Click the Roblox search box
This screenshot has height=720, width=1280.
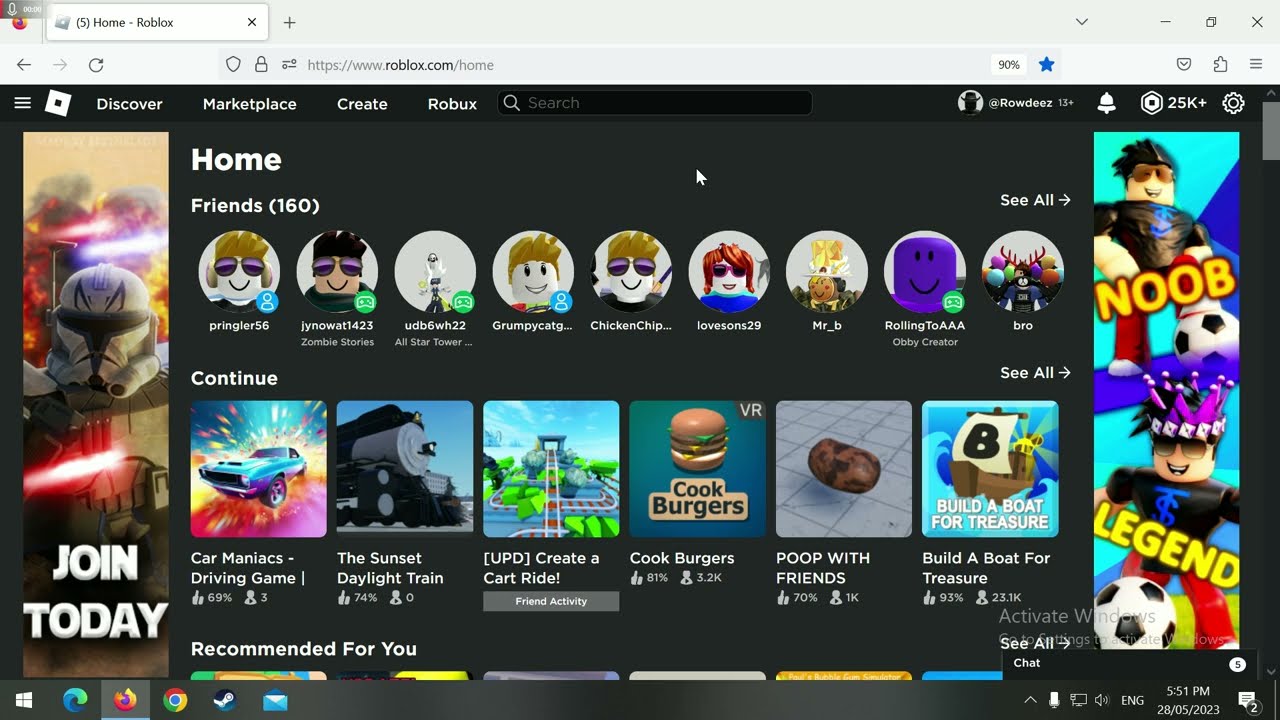[655, 103]
